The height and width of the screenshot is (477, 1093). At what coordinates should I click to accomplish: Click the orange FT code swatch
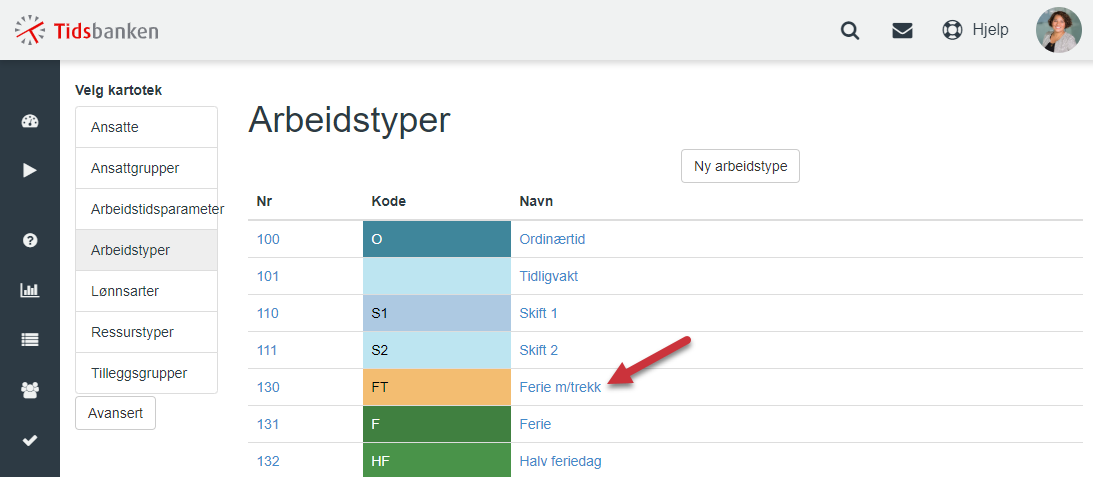coord(437,387)
